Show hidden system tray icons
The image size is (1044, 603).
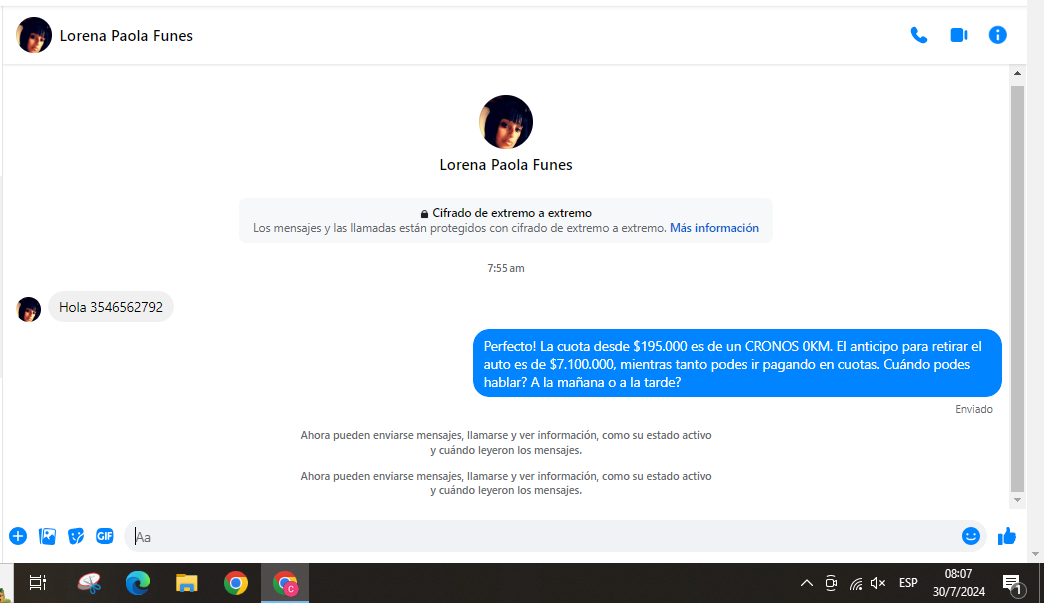(807, 583)
